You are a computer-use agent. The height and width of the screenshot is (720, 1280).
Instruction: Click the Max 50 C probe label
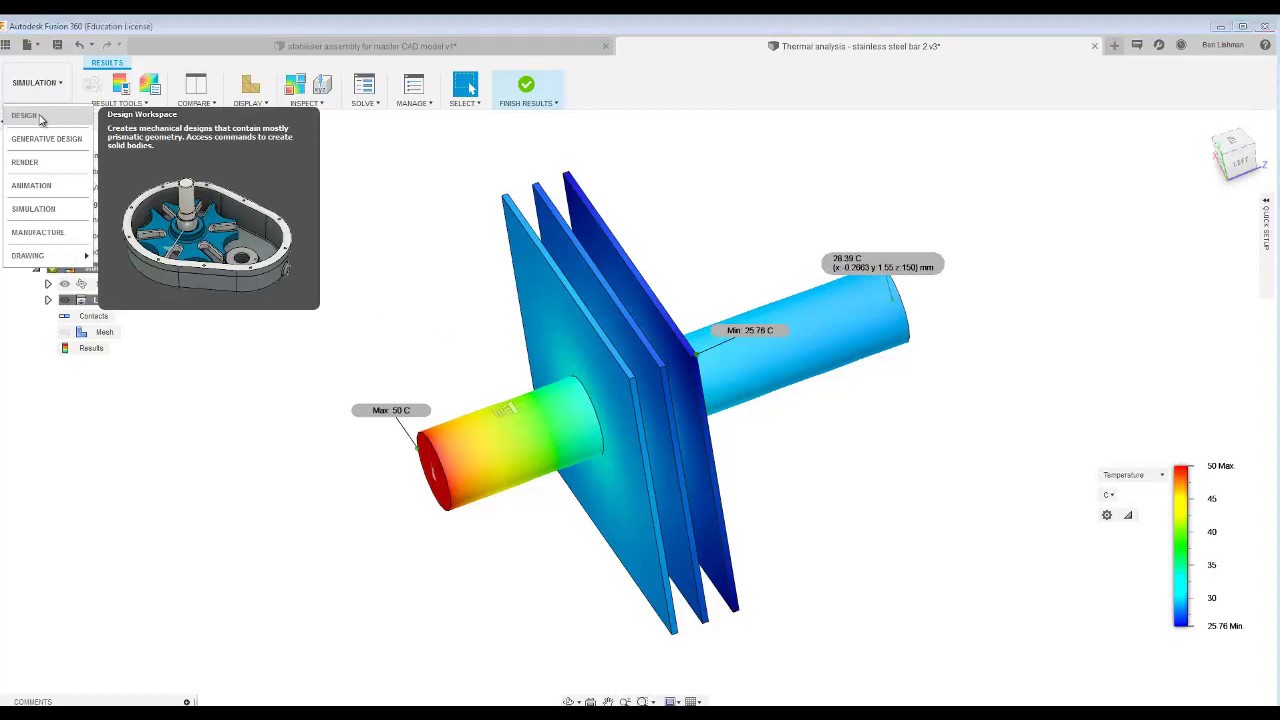391,410
